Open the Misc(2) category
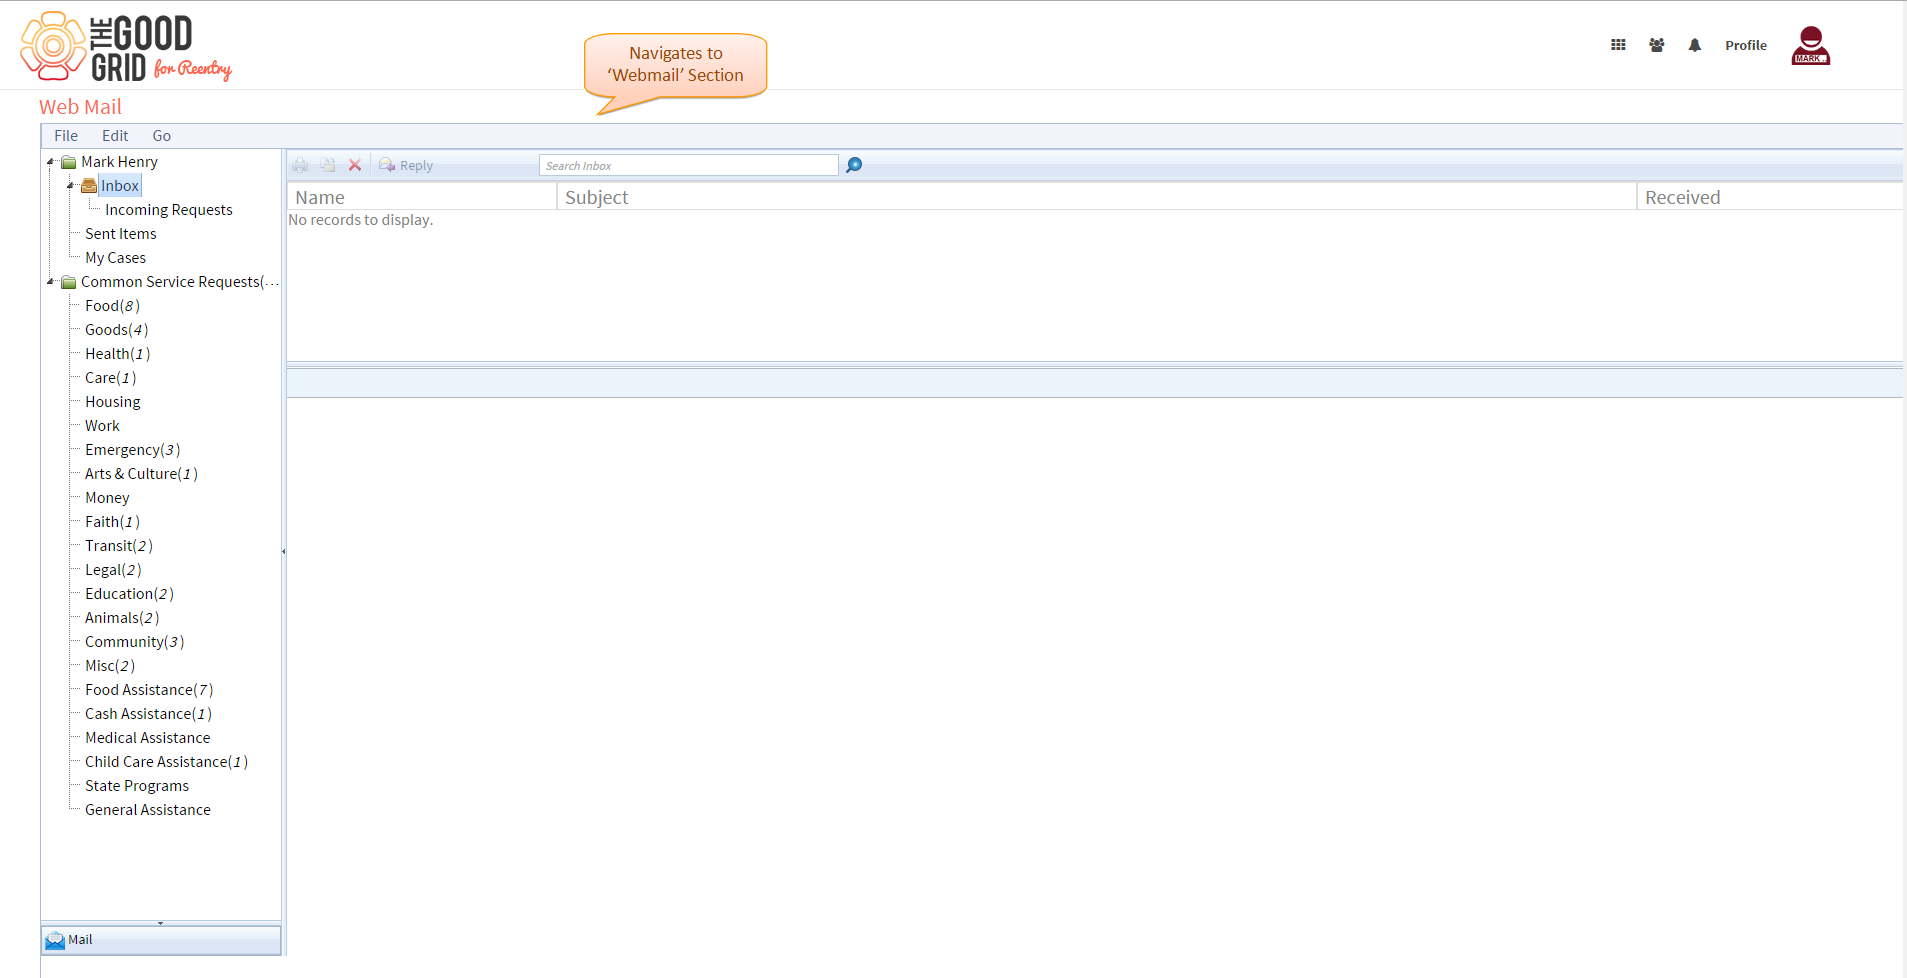Viewport: 1907px width, 978px height. [x=110, y=666]
